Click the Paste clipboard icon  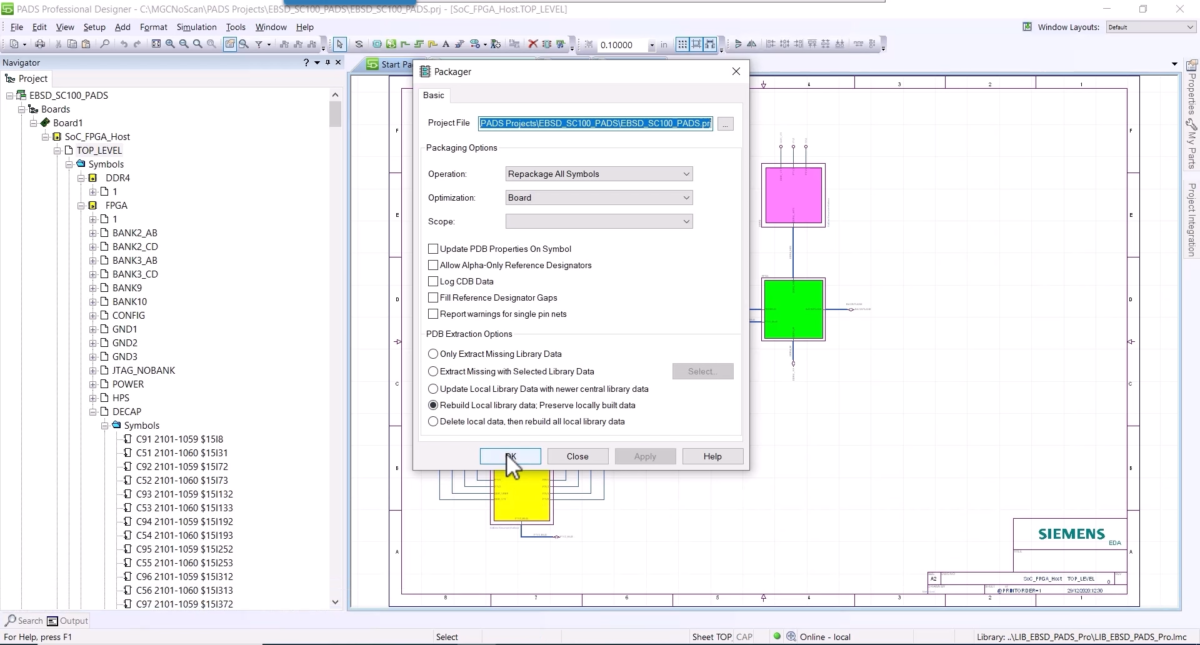tap(86, 44)
